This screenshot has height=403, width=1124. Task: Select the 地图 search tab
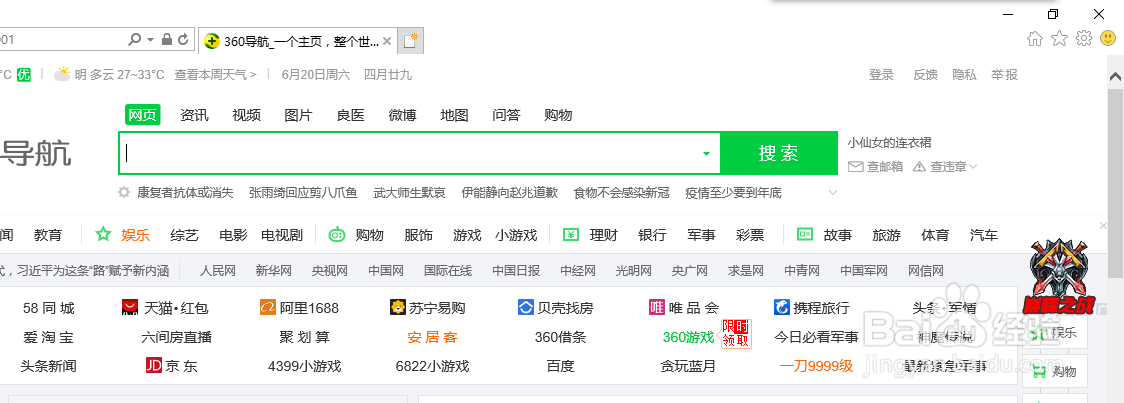pos(454,115)
